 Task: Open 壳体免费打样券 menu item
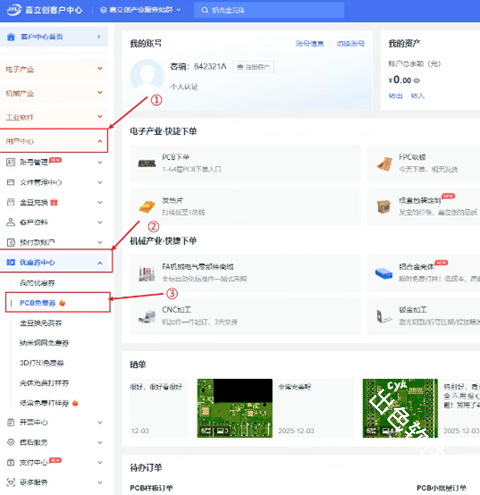click(44, 383)
